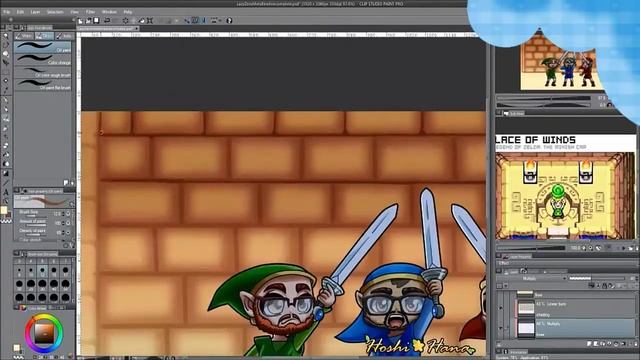
Task: Open the Sub view palette menu icon
Action: pyautogui.click(x=499, y=113)
